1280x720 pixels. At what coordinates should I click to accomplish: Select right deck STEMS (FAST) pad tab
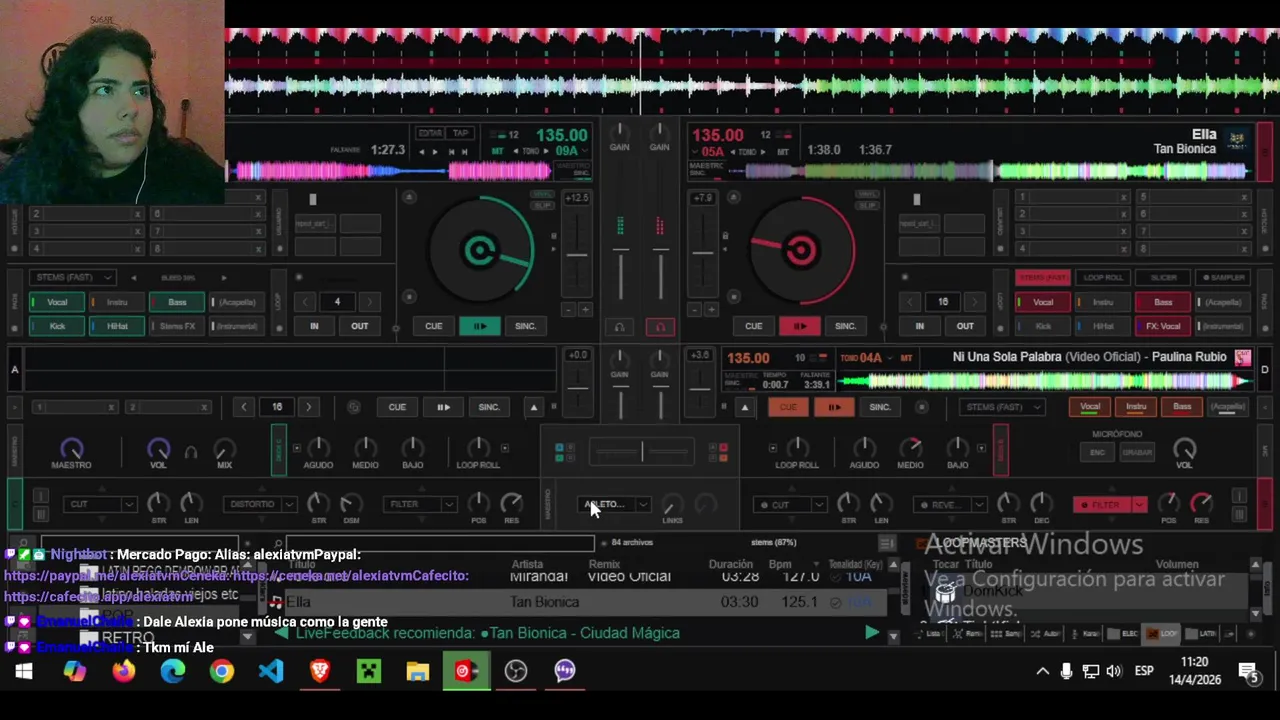coord(1043,277)
